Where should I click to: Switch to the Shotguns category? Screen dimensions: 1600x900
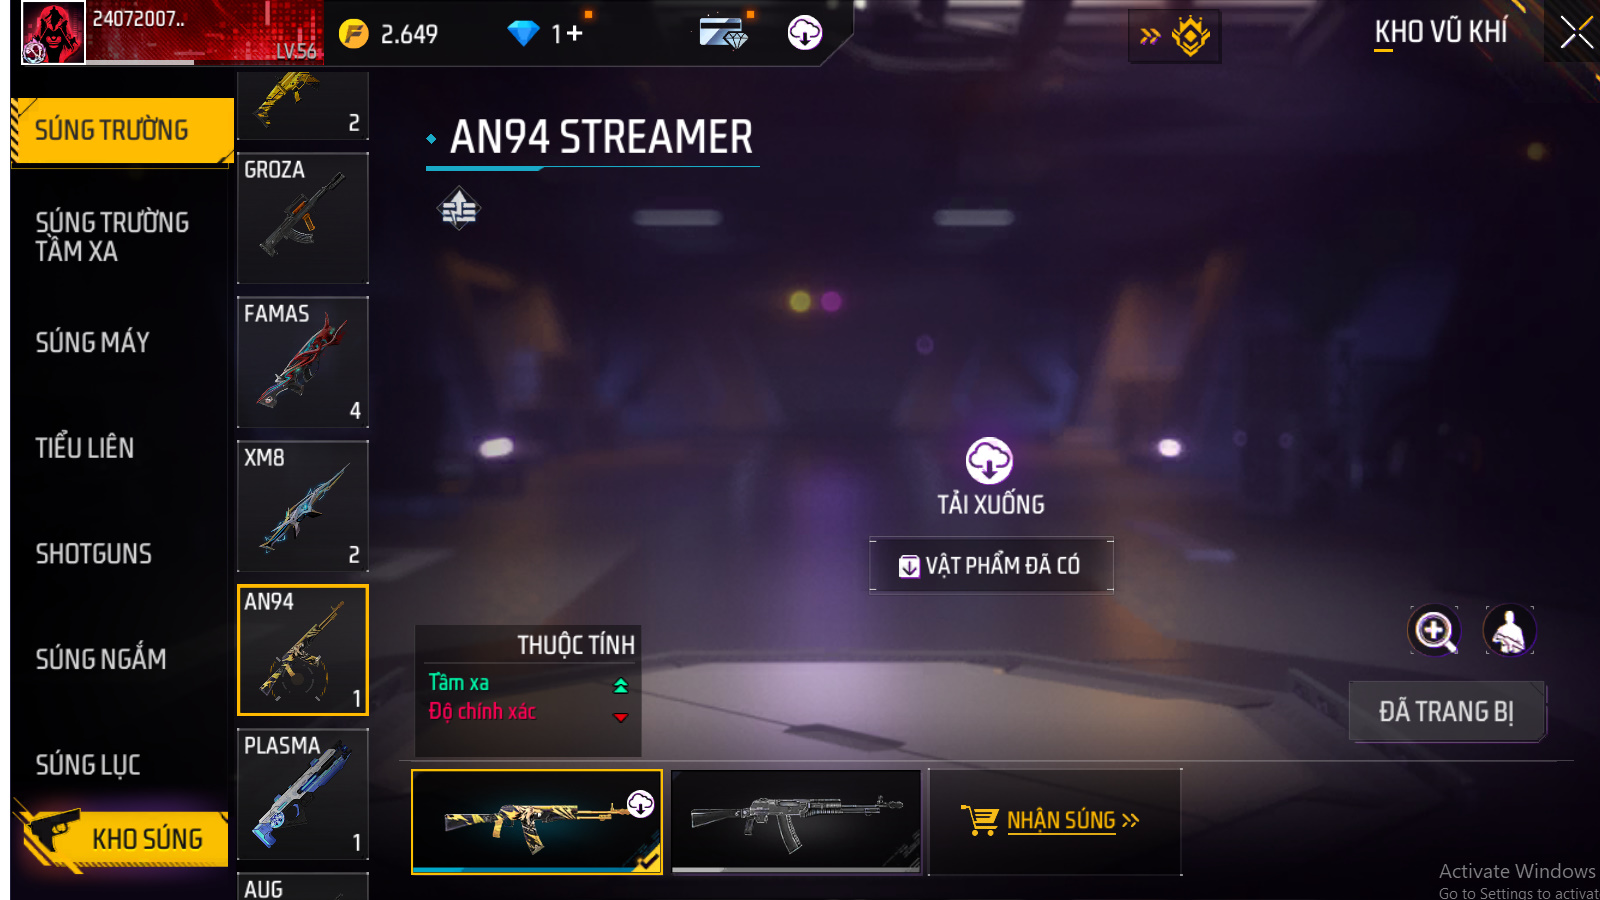pyautogui.click(x=93, y=553)
